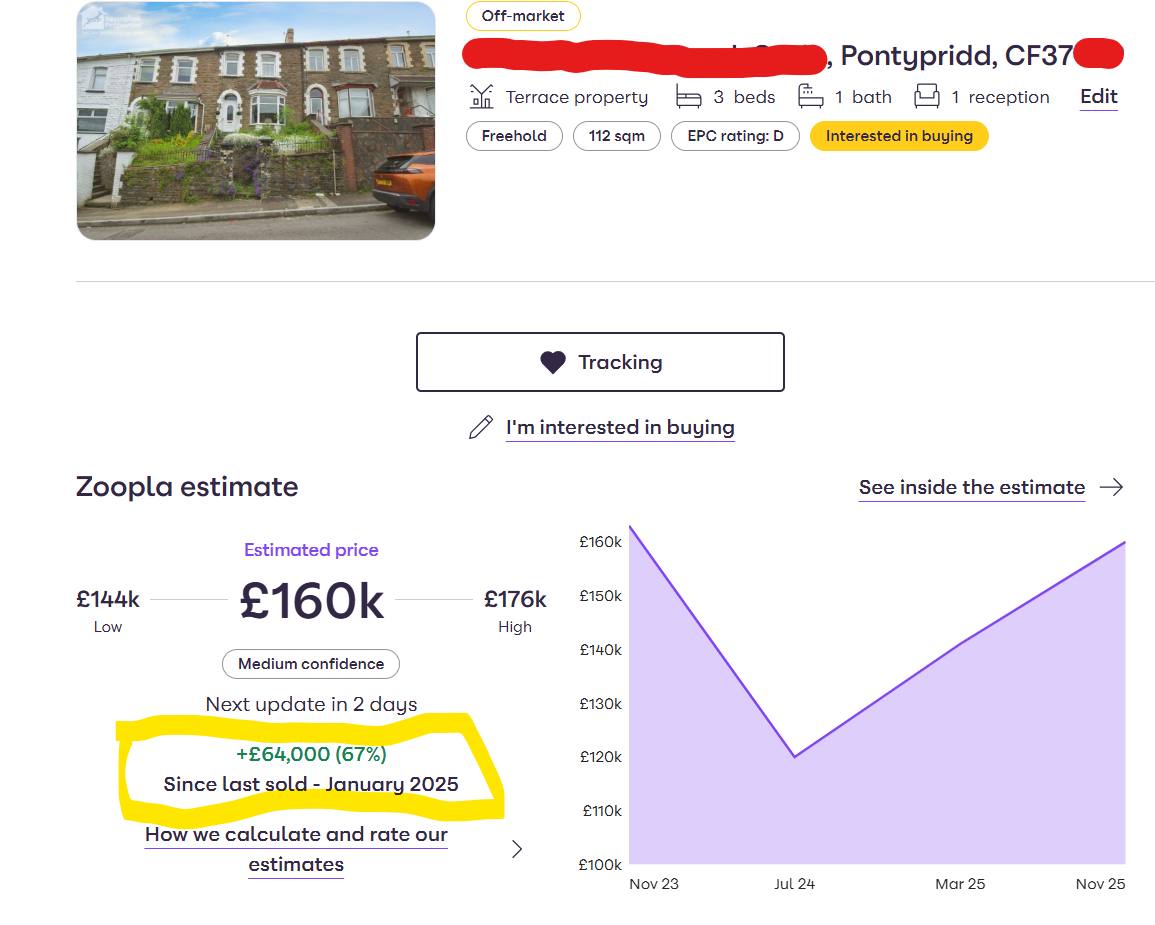Expand How we calculate estimates chevron
The image size is (1155, 925).
point(517,849)
